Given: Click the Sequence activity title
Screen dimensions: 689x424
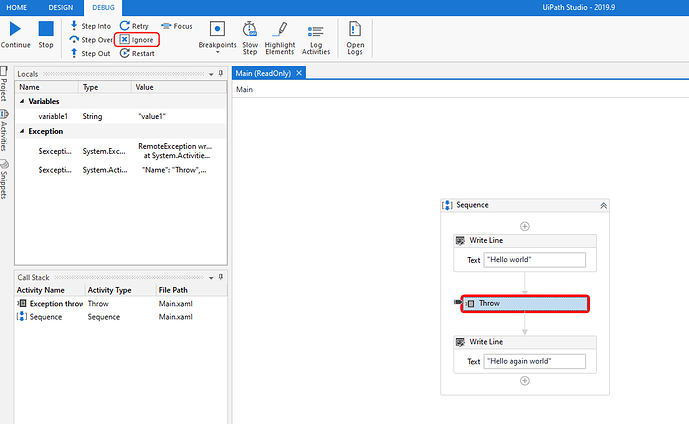Looking at the screenshot, I should pos(472,205).
